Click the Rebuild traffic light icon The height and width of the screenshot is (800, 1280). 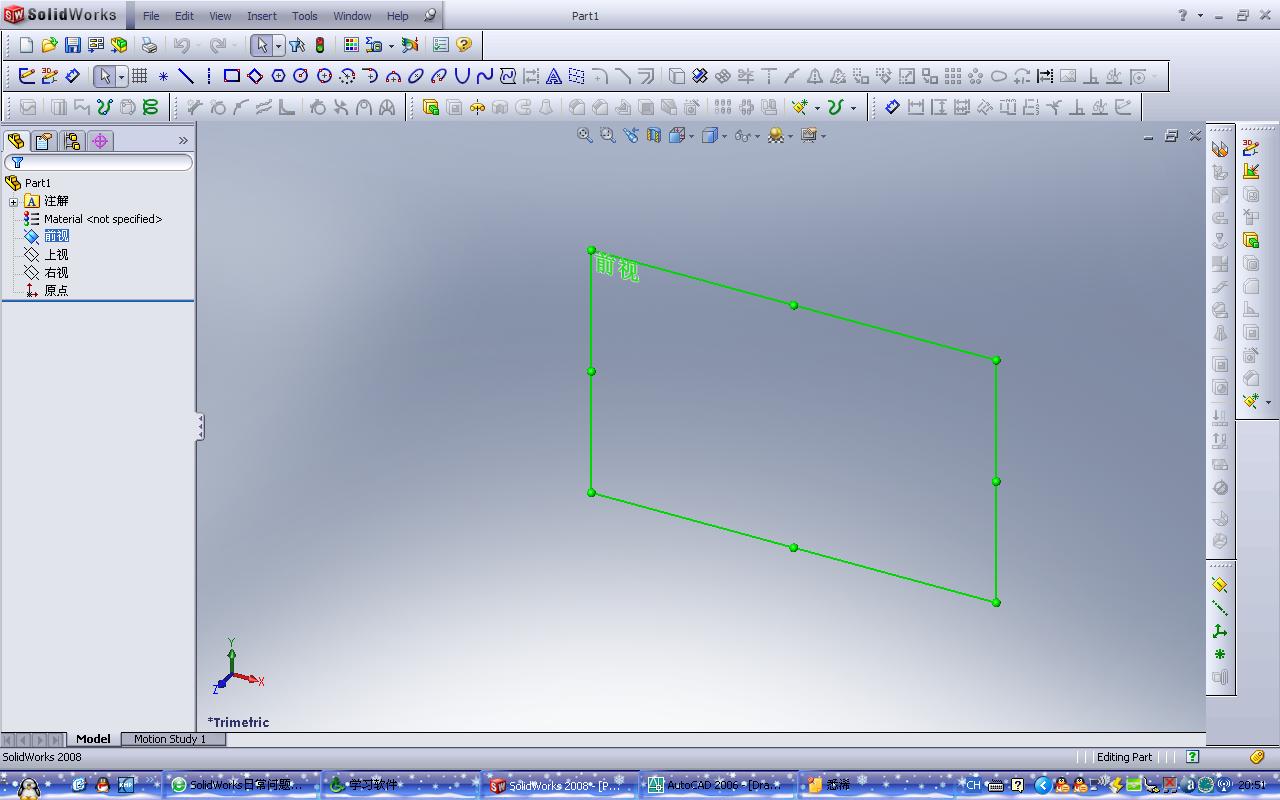(x=320, y=45)
